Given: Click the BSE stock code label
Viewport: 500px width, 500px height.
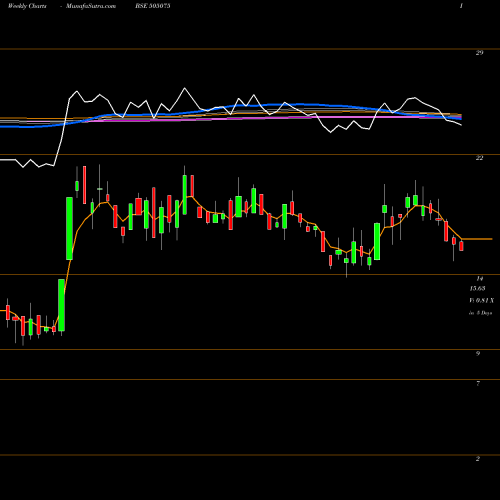Looking at the screenshot, I should (x=153, y=6).
